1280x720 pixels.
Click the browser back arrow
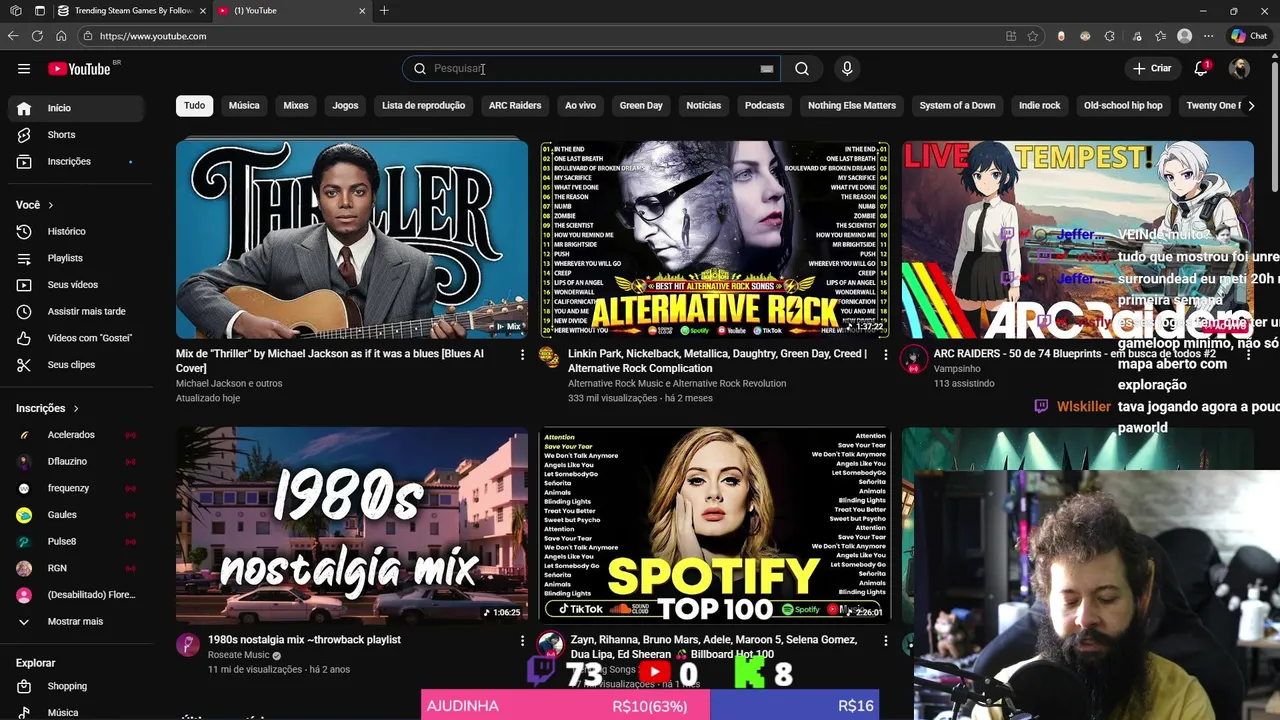[13, 36]
